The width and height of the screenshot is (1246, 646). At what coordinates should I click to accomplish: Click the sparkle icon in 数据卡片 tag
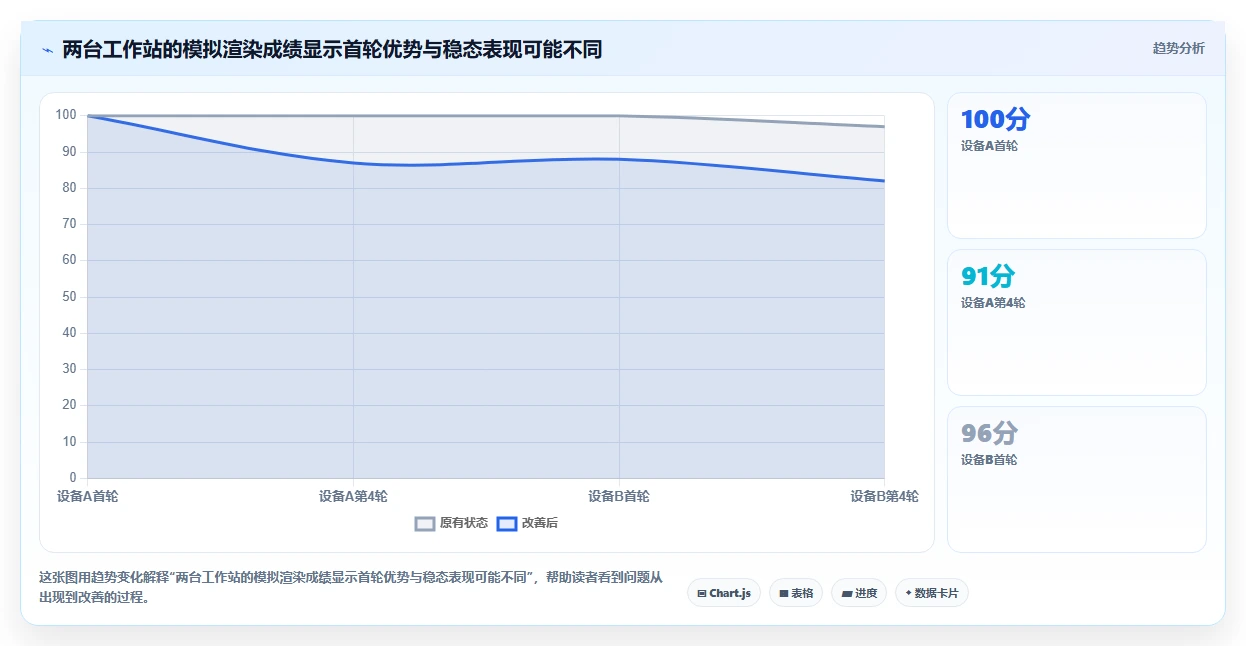coord(908,593)
